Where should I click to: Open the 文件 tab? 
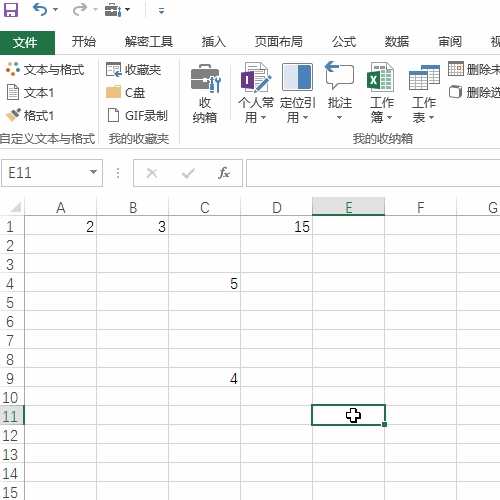point(27,42)
